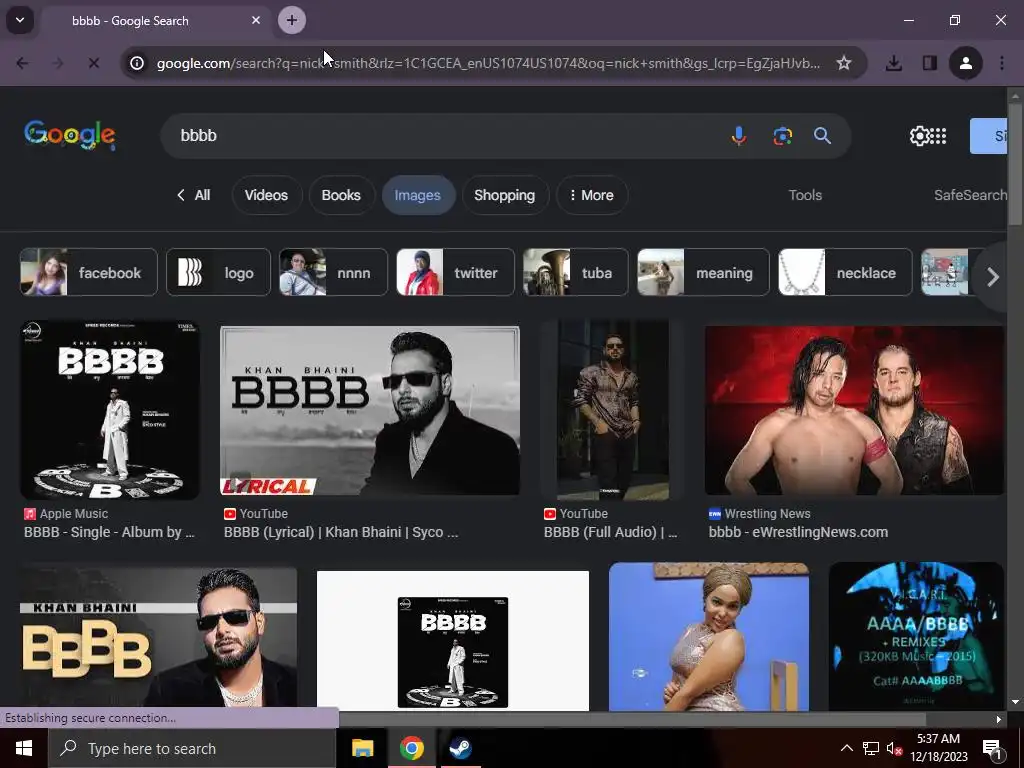Open 'bbbb - eWrestlingNews.com' link
Viewport: 1024px width, 768px height.
[x=798, y=532]
